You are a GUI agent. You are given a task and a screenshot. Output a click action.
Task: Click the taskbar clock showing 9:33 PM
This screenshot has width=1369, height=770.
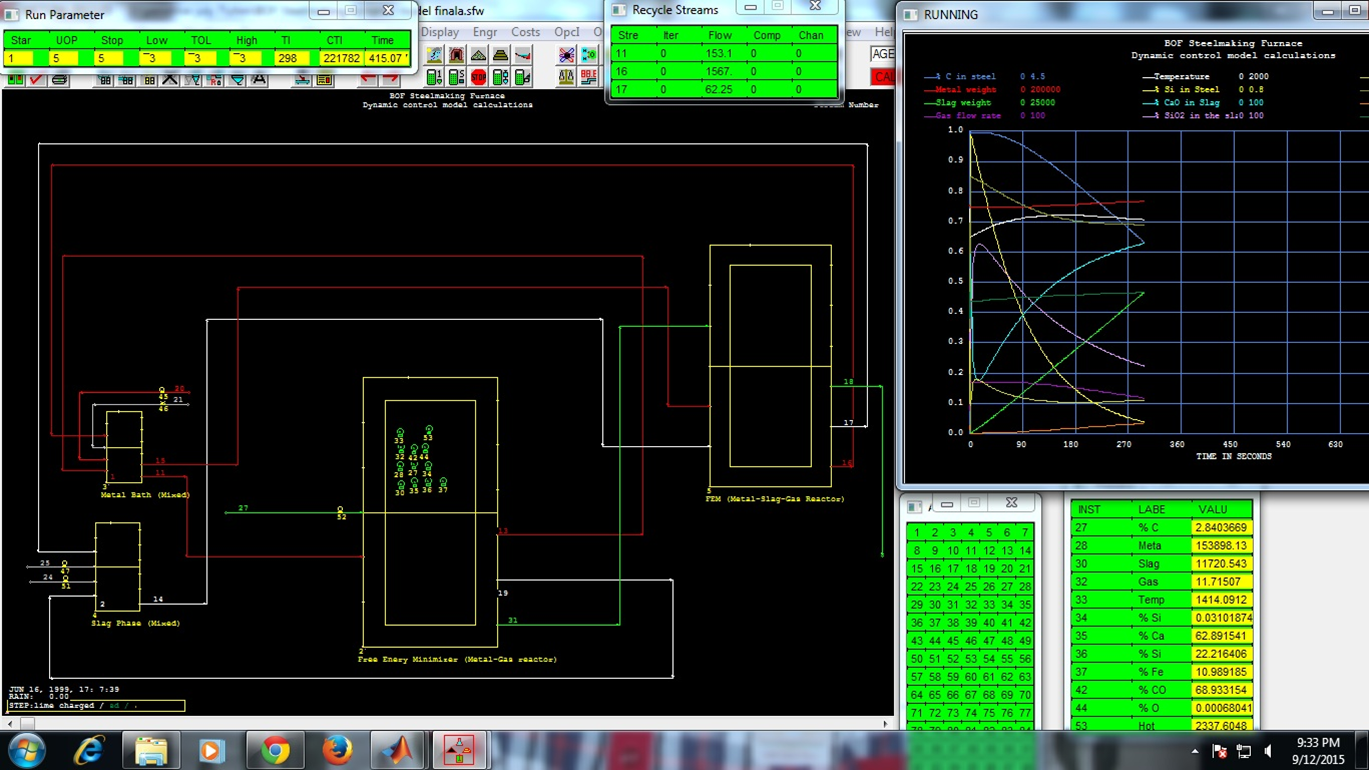(x=1317, y=751)
